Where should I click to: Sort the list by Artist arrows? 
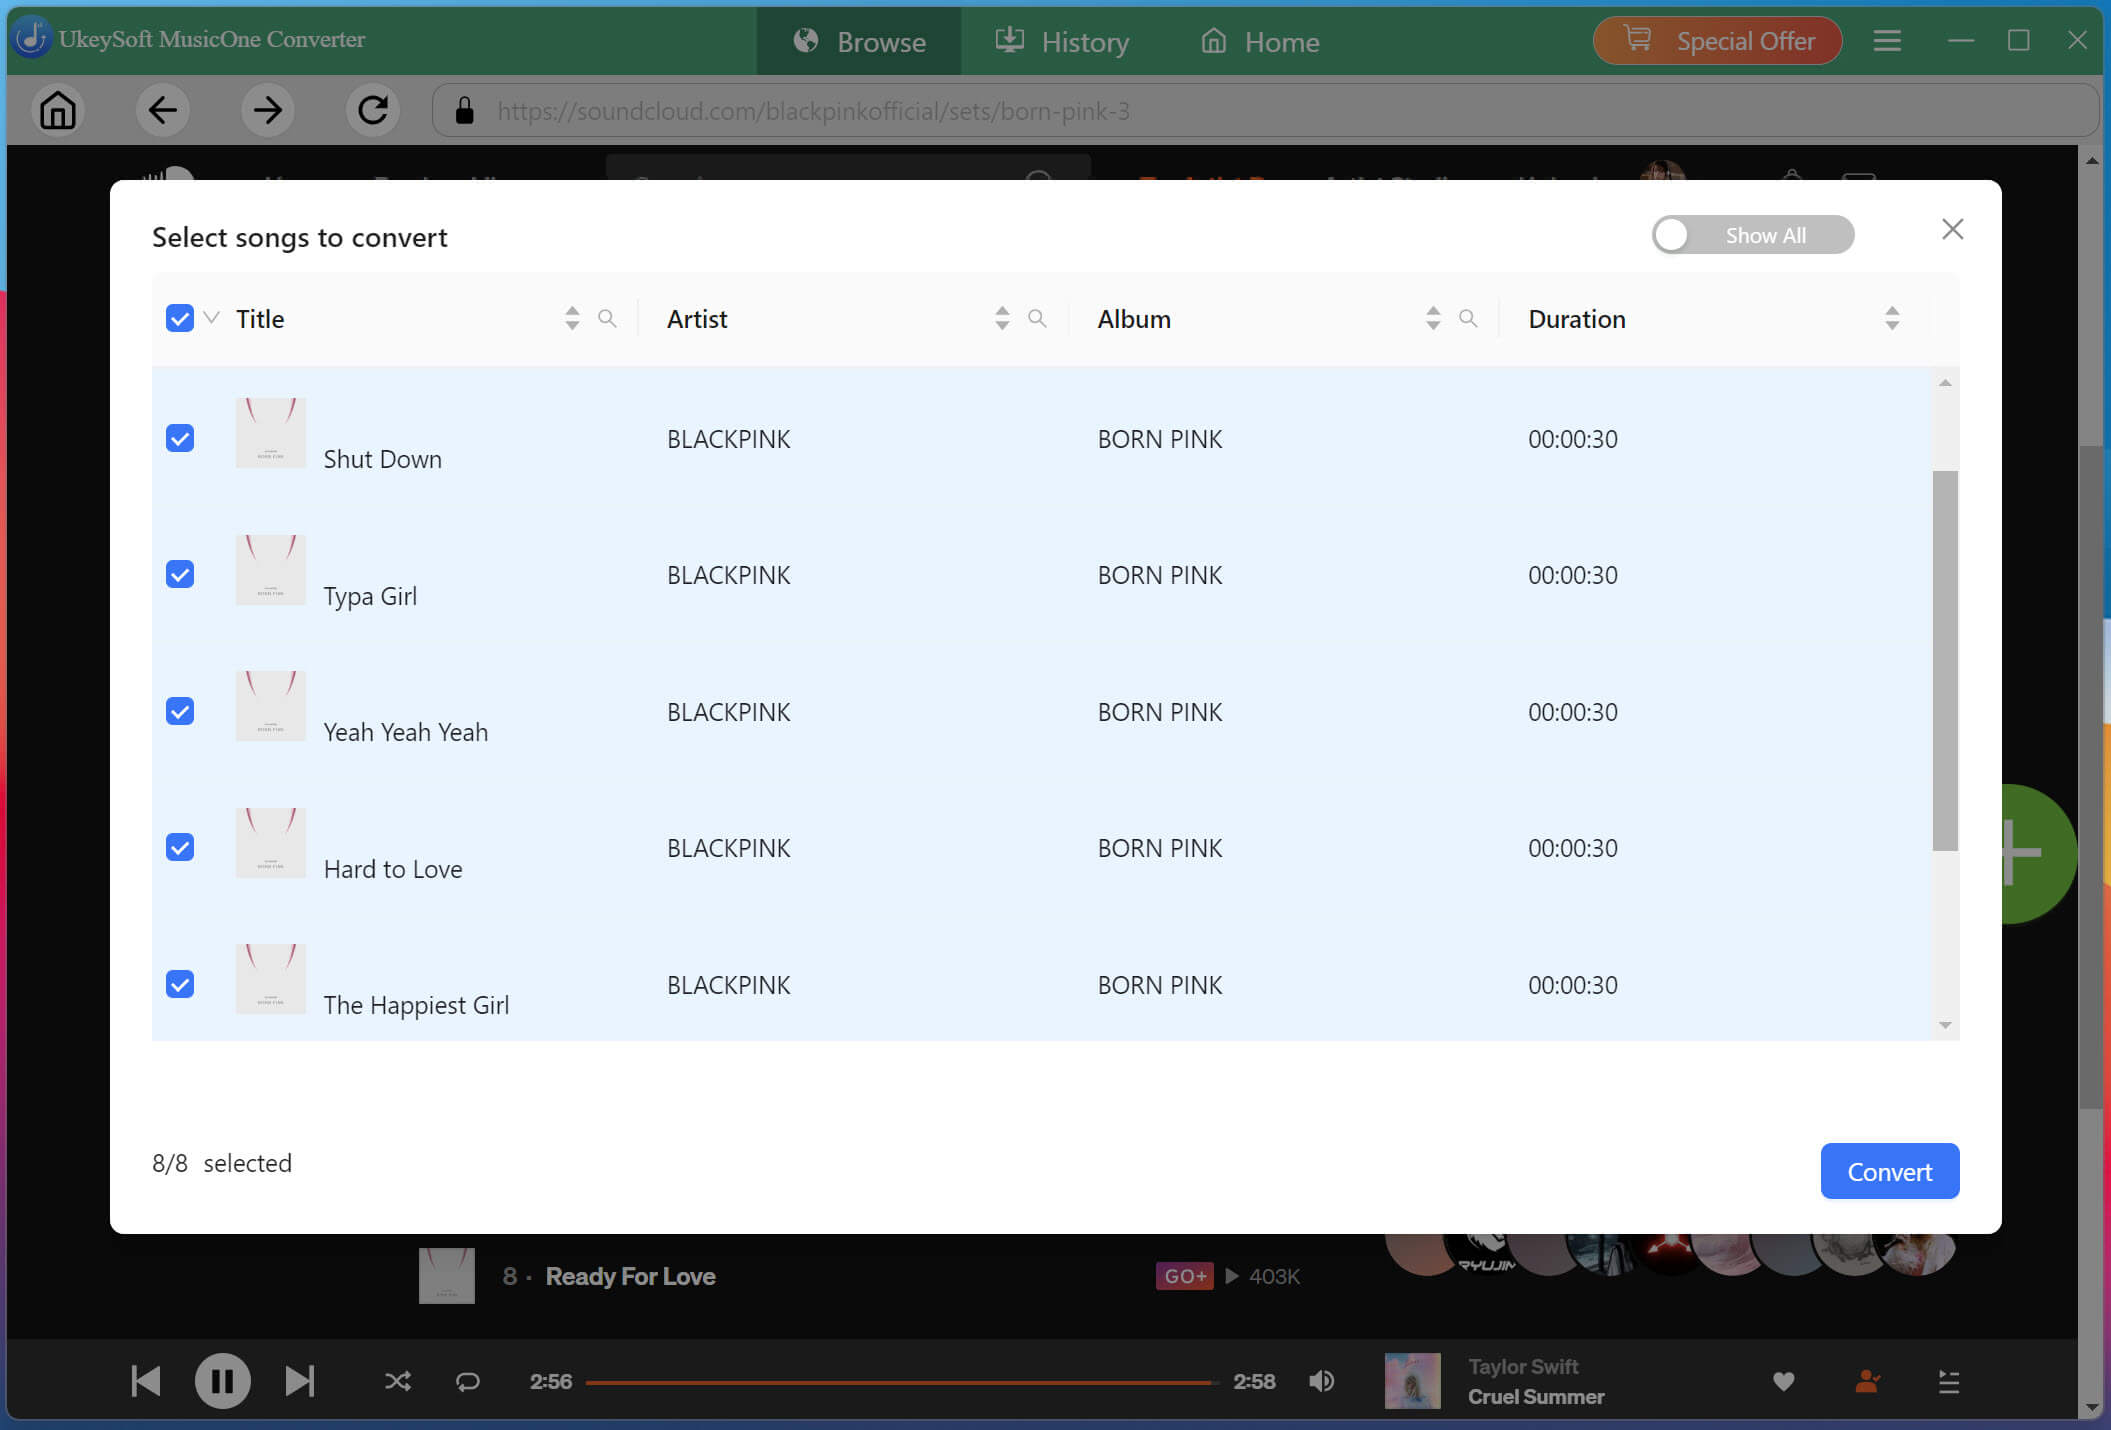click(x=1002, y=319)
